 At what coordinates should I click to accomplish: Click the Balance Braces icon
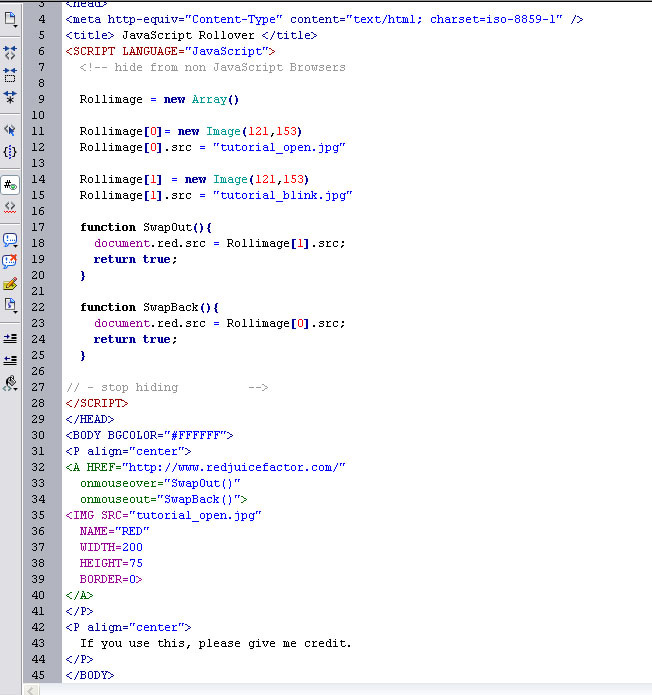coord(10,152)
